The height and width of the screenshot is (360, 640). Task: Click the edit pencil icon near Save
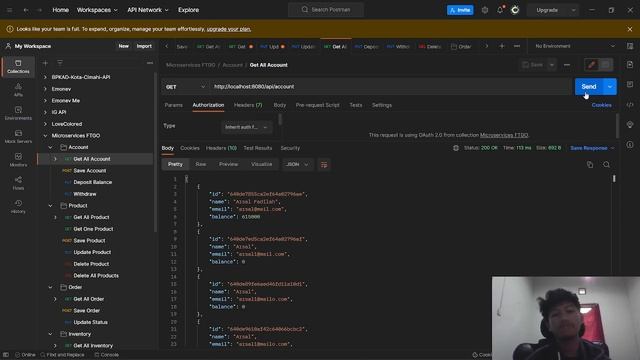[591, 64]
